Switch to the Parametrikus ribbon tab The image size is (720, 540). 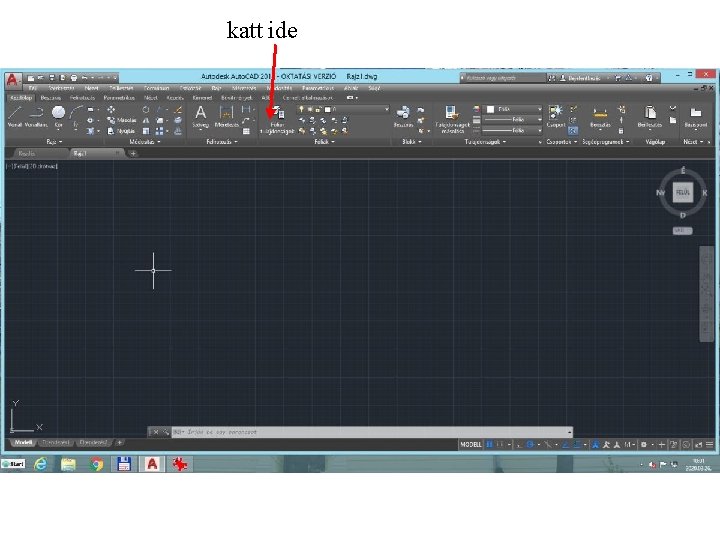coord(119,98)
